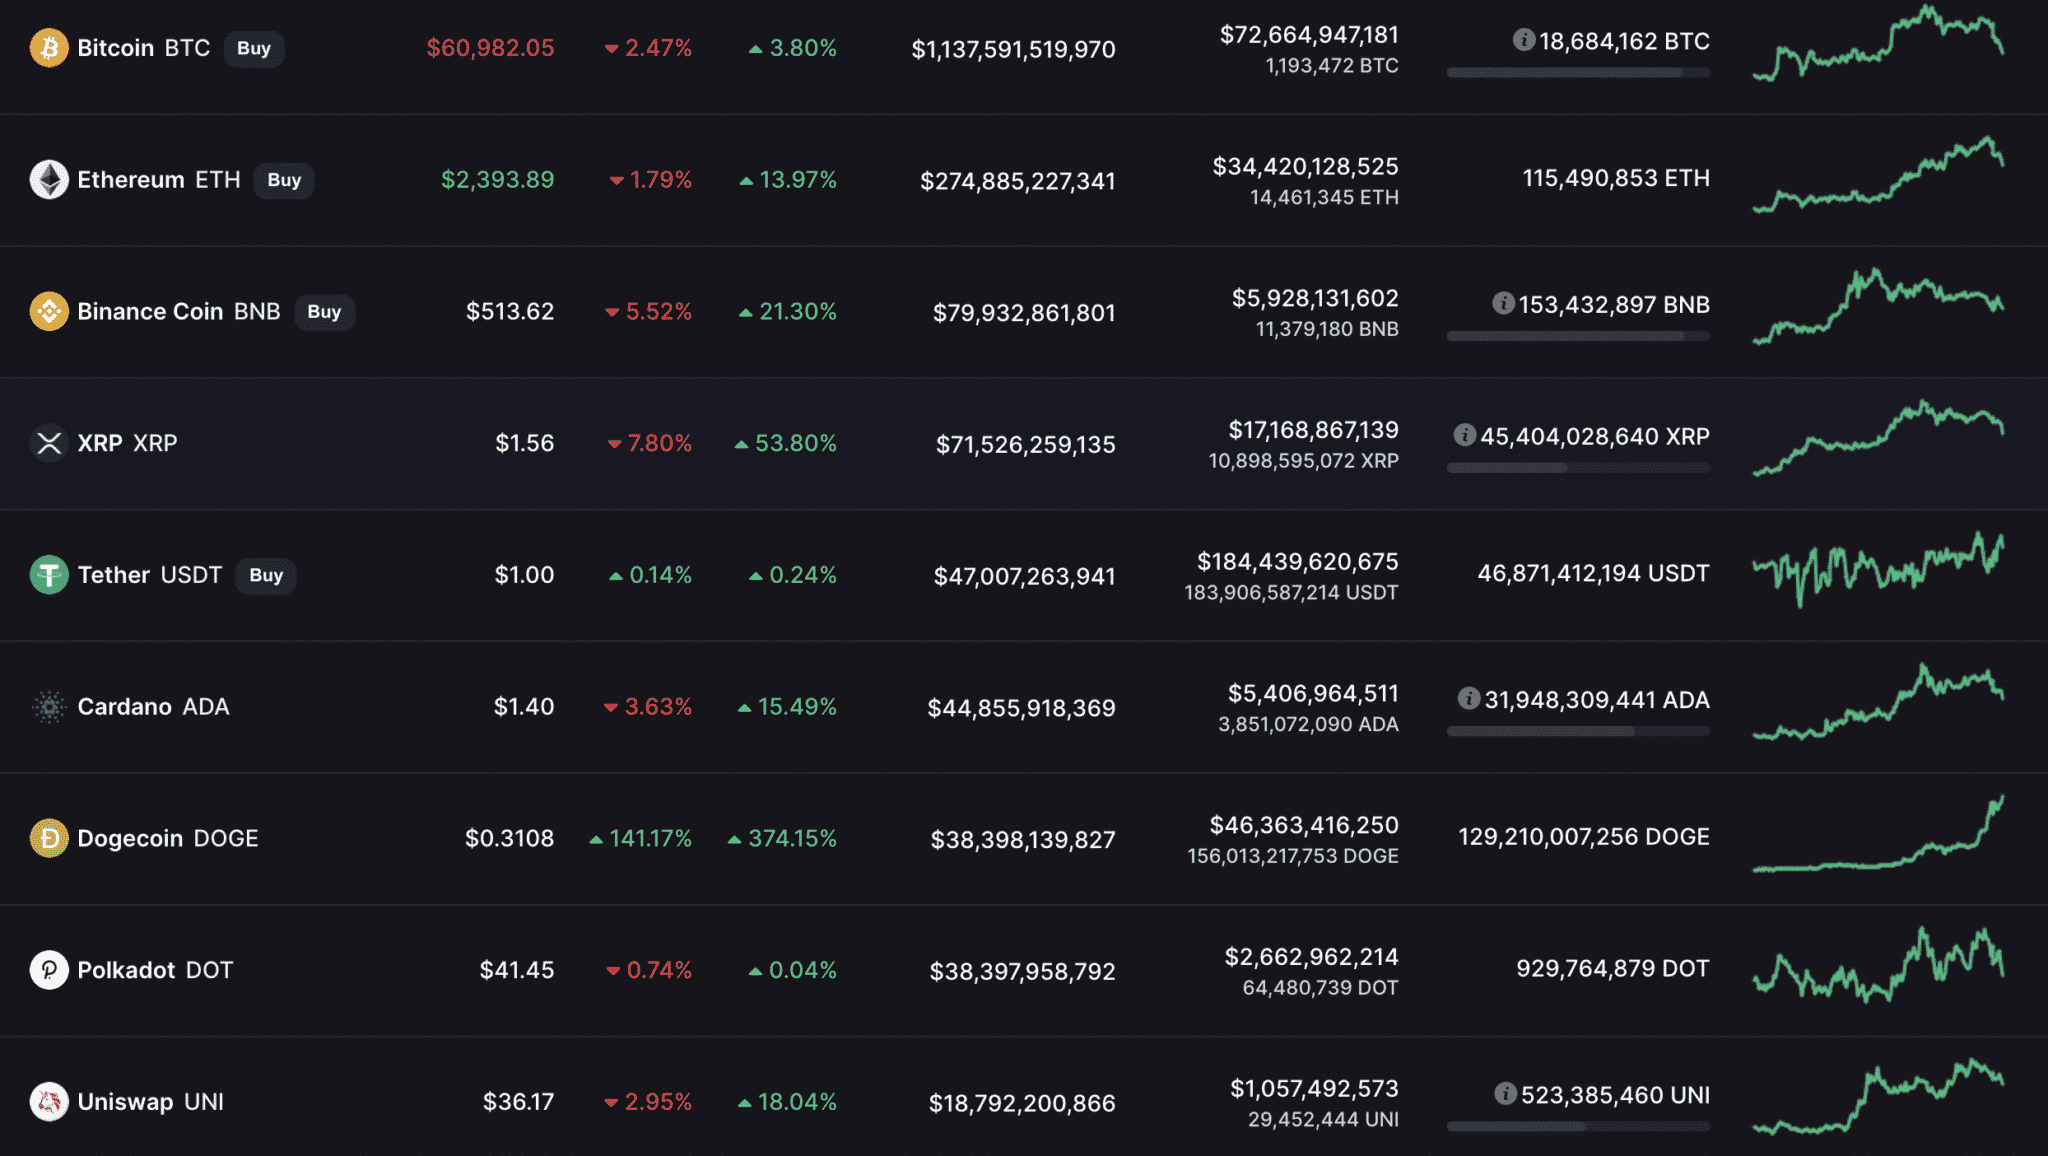Click the Cardano logo icon
The width and height of the screenshot is (2048, 1156).
(x=48, y=707)
